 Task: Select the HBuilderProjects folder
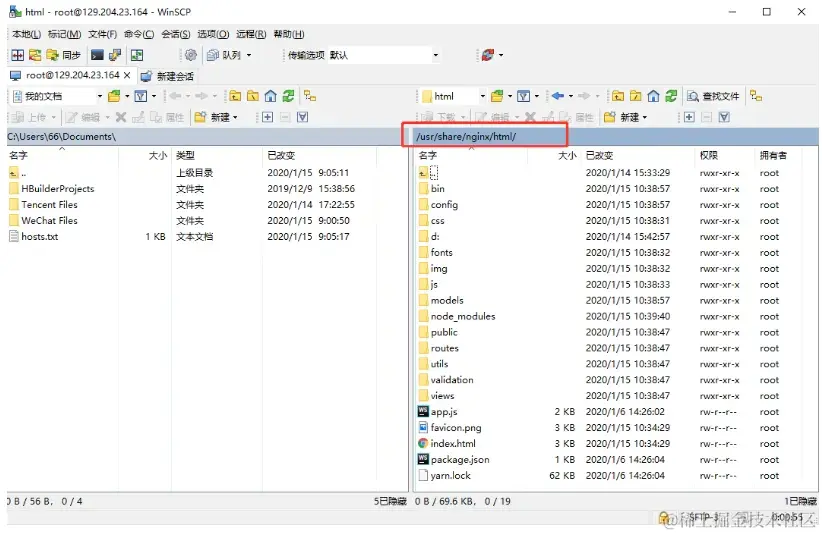[x=57, y=189]
